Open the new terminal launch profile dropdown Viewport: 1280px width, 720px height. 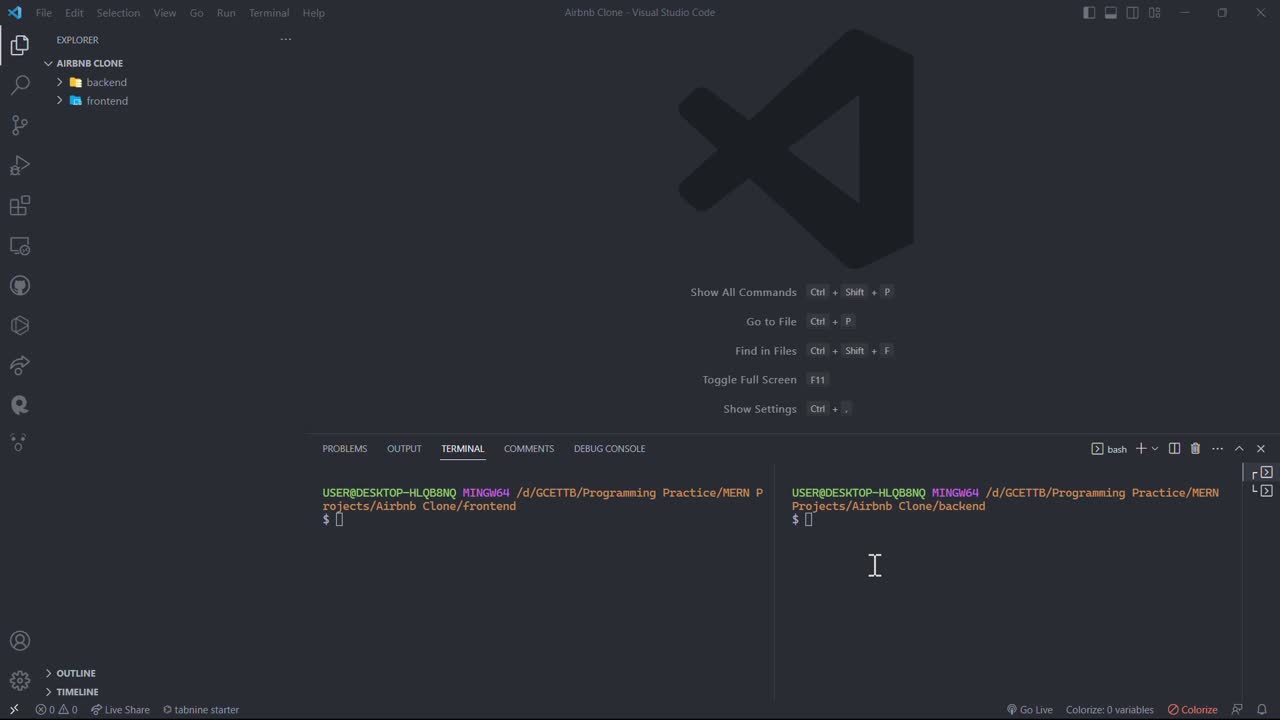coord(1155,449)
